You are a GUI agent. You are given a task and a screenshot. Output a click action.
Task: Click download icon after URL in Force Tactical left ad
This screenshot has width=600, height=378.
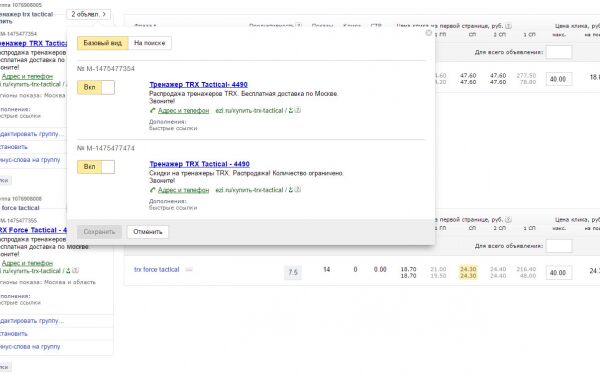point(68,270)
